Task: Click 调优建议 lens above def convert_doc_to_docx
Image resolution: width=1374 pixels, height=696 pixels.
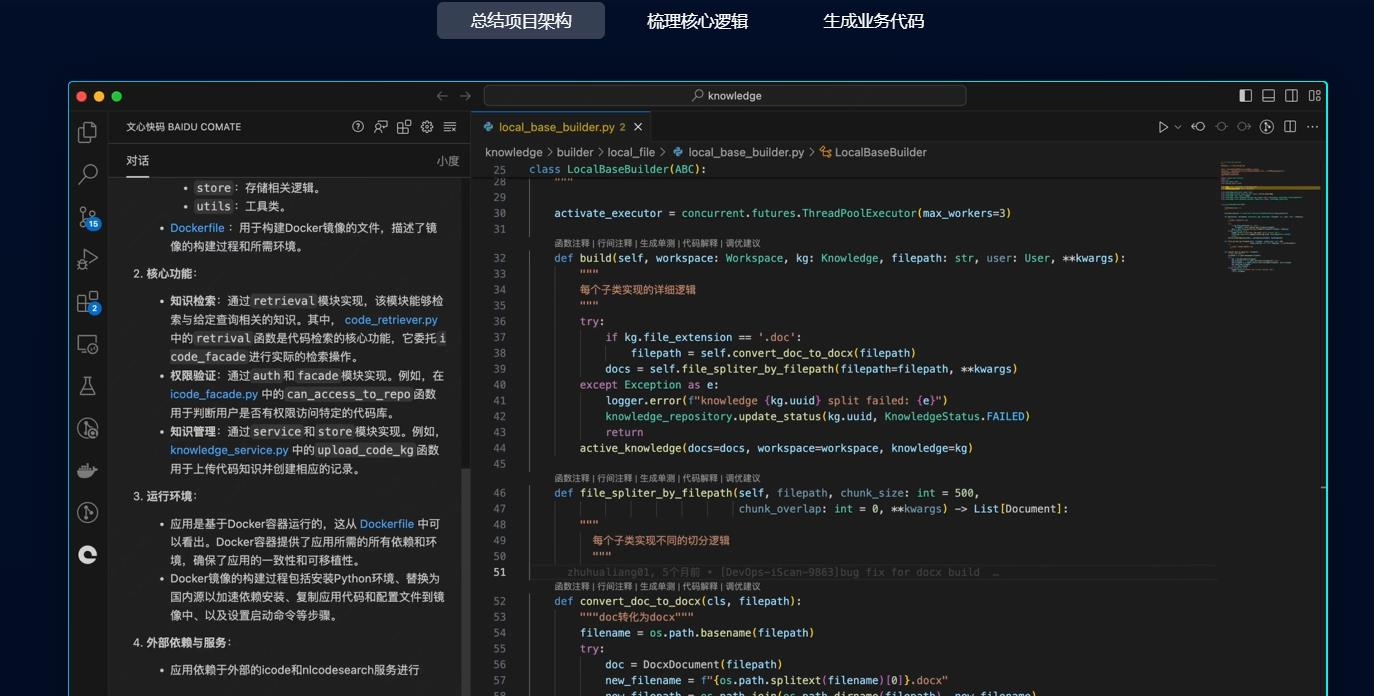Action: [x=743, y=586]
